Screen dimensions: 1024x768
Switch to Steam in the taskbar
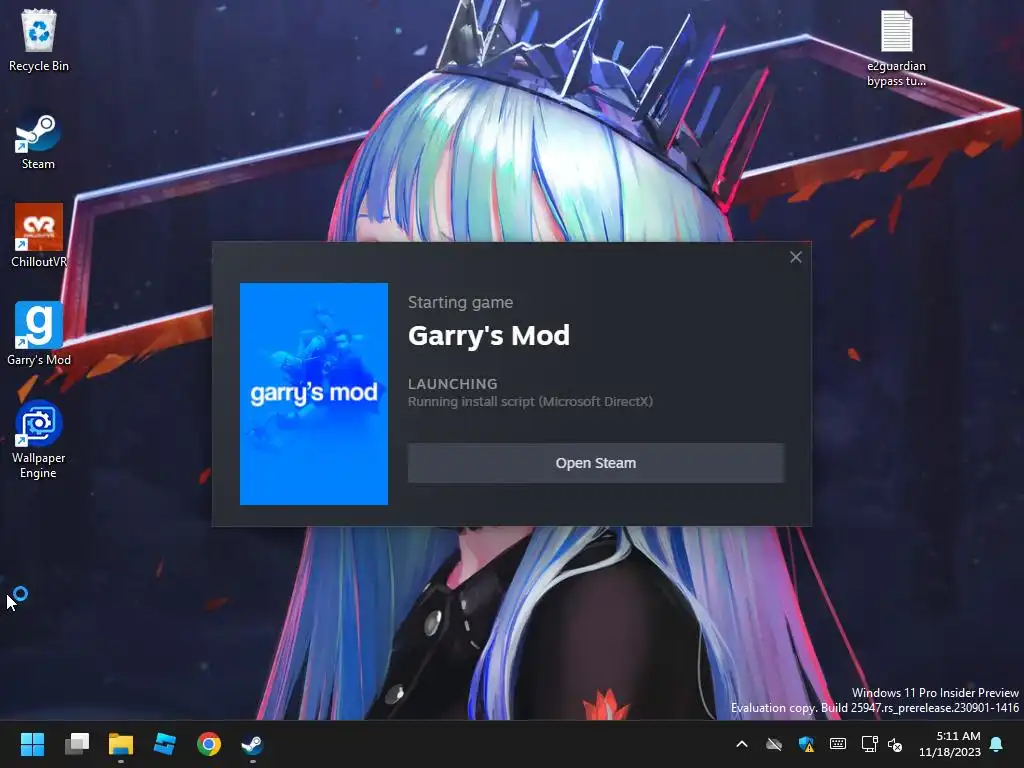click(253, 744)
